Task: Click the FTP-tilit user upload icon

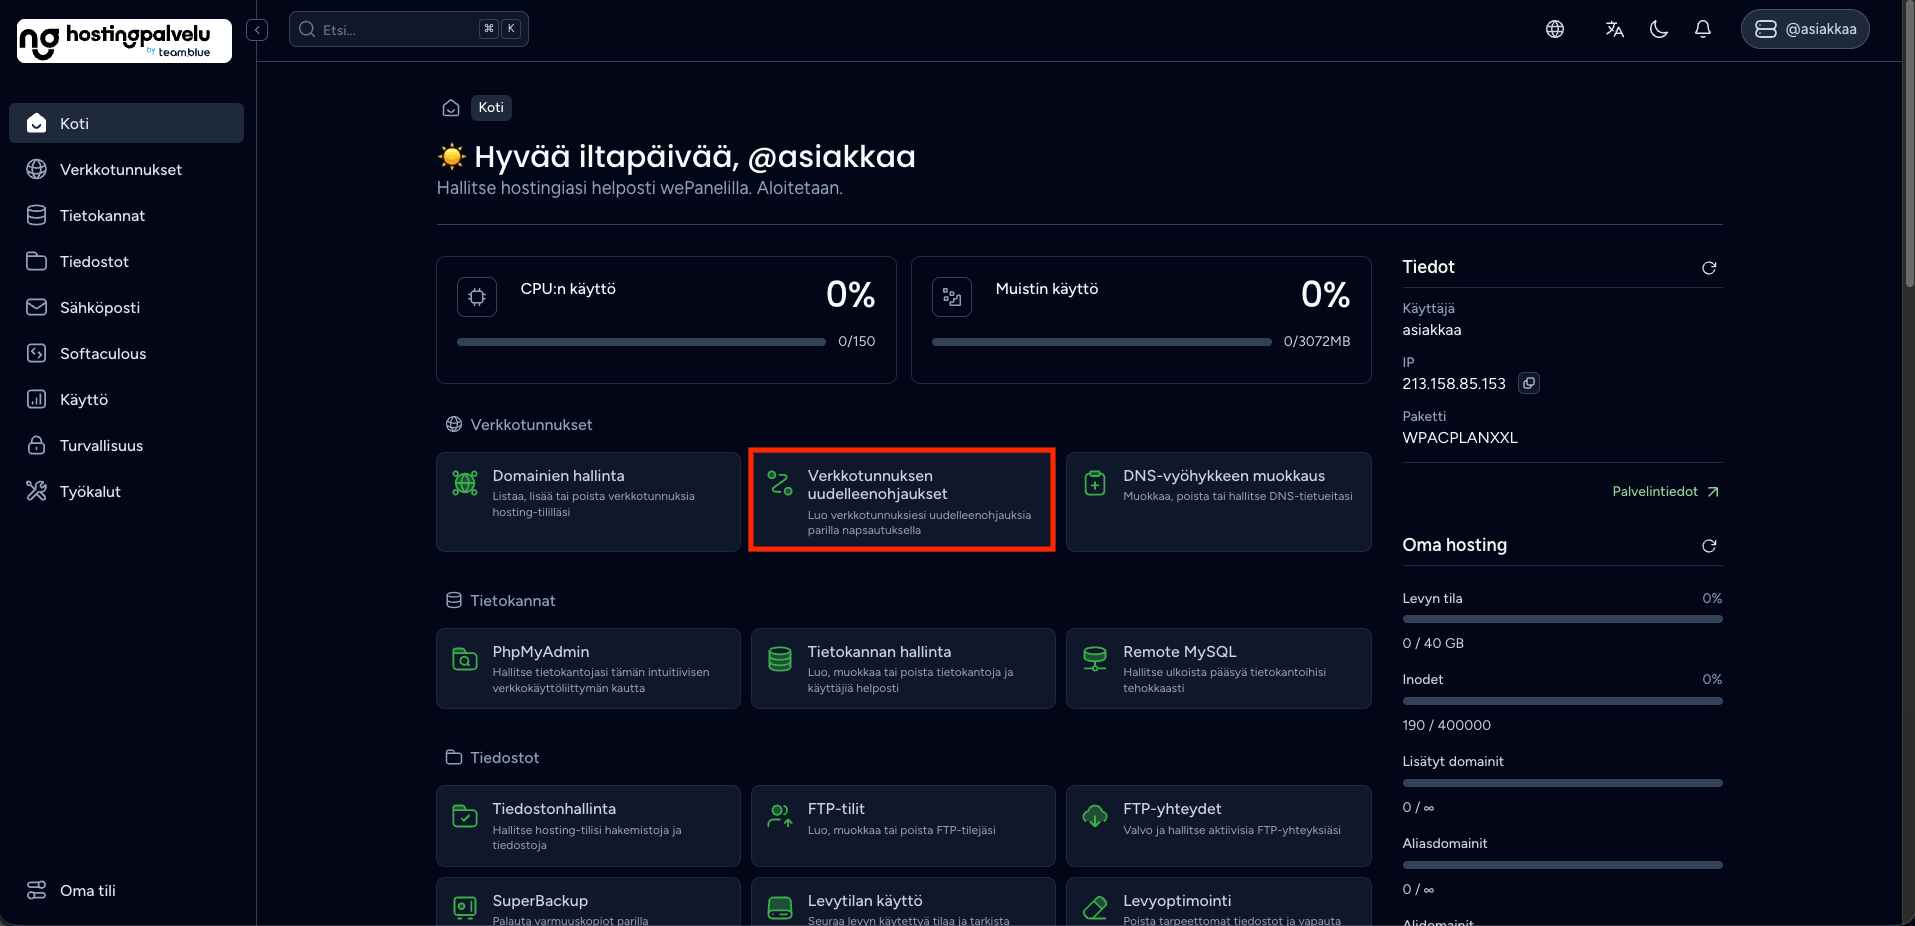Action: point(780,816)
